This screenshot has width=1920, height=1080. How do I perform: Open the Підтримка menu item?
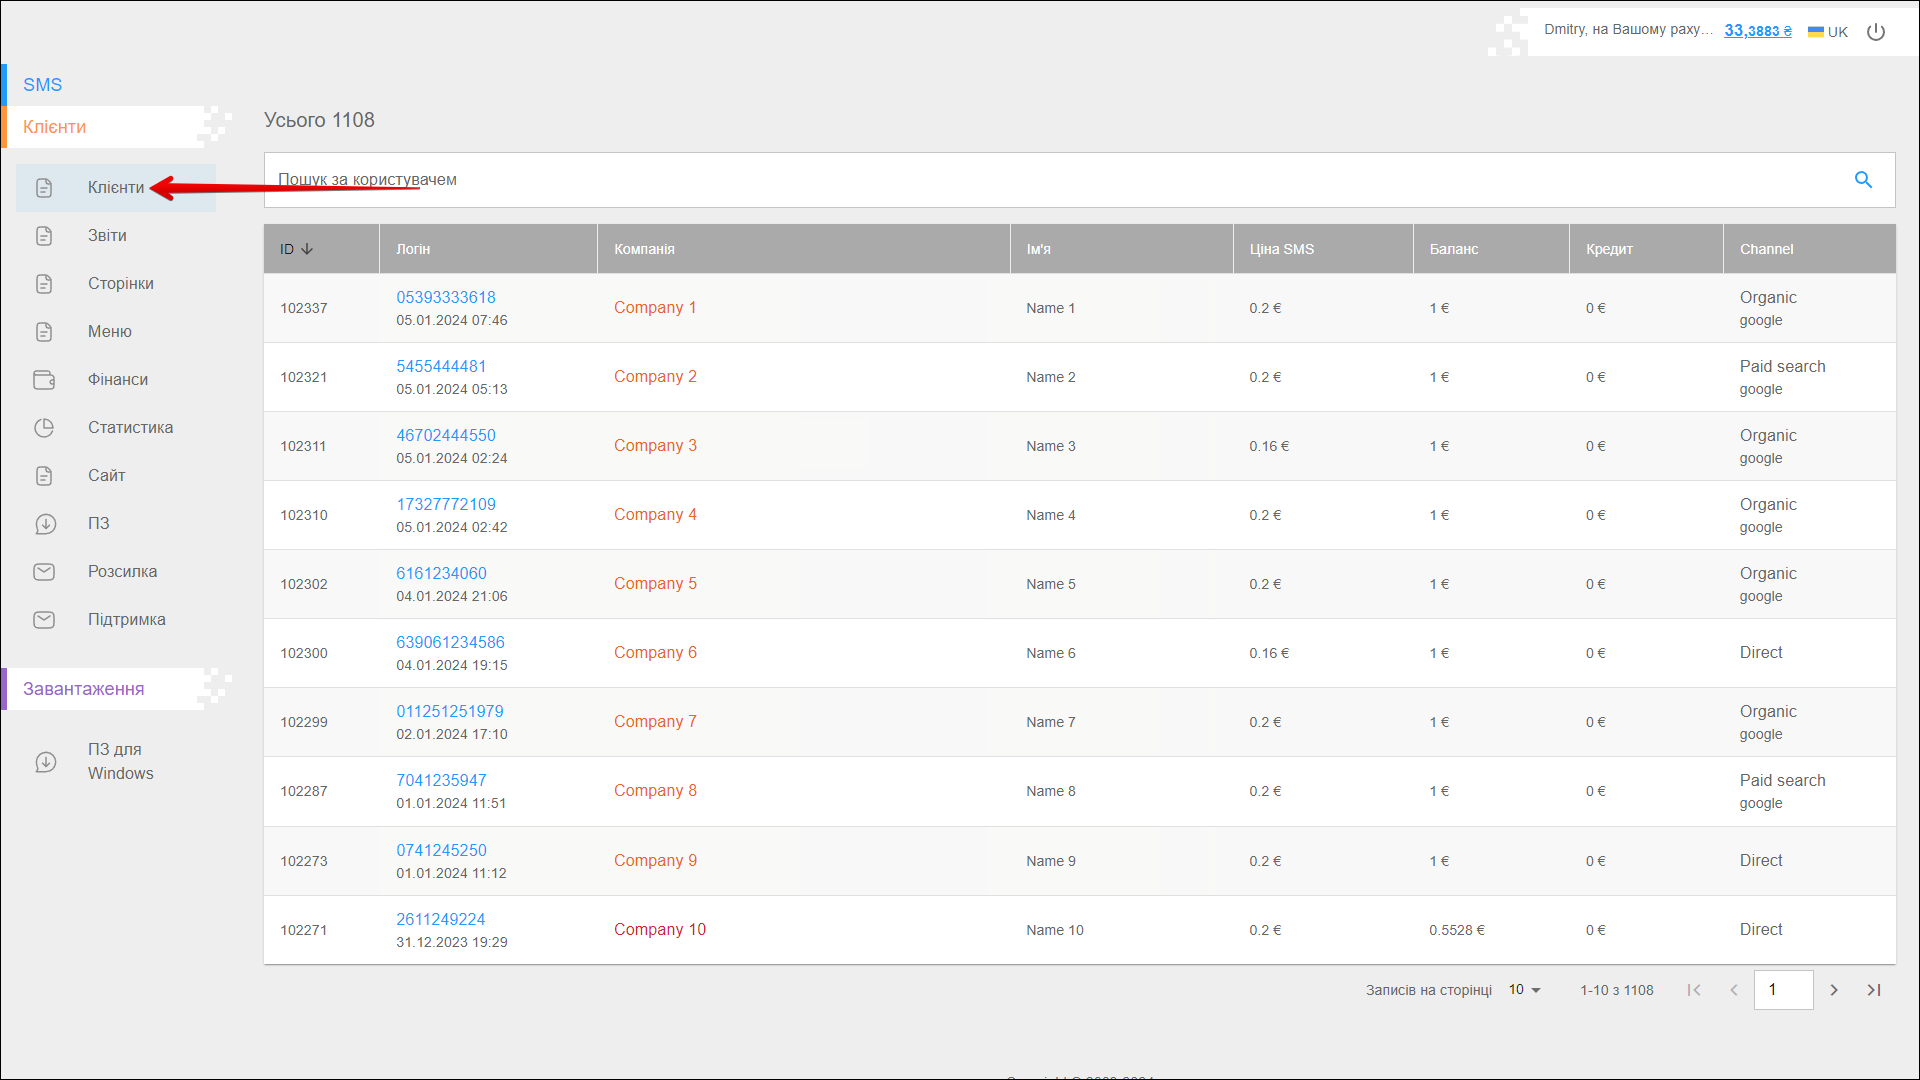point(126,620)
